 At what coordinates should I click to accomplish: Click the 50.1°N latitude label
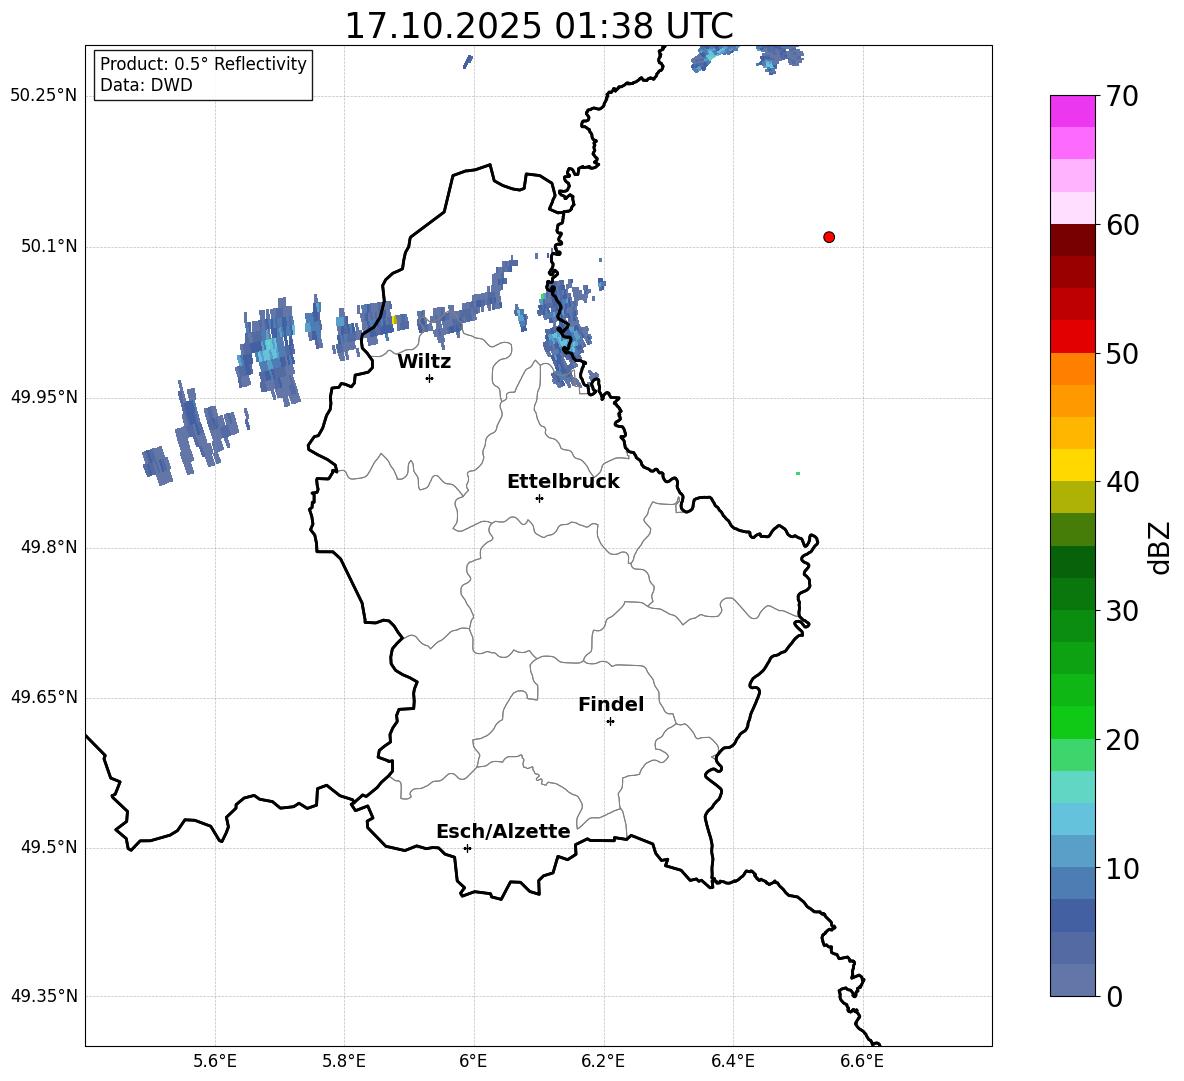[49, 246]
